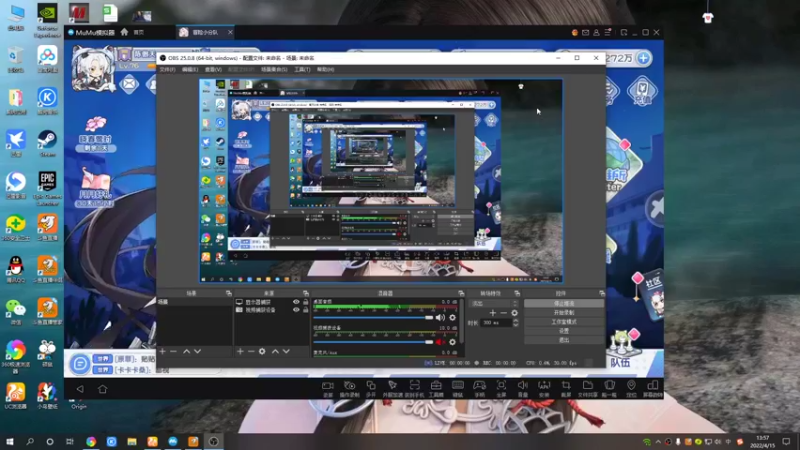Click MuMu emulator home icon
This screenshot has height=450, width=800.
click(124, 32)
